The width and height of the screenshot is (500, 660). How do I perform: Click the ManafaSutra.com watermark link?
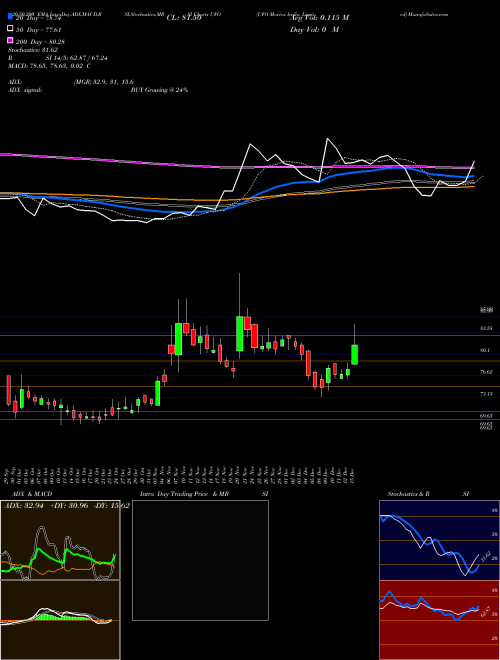point(425,14)
